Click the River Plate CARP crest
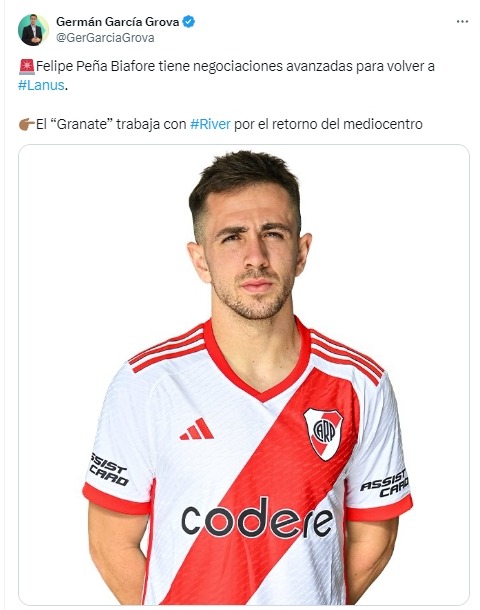The image size is (480, 610). (324, 433)
